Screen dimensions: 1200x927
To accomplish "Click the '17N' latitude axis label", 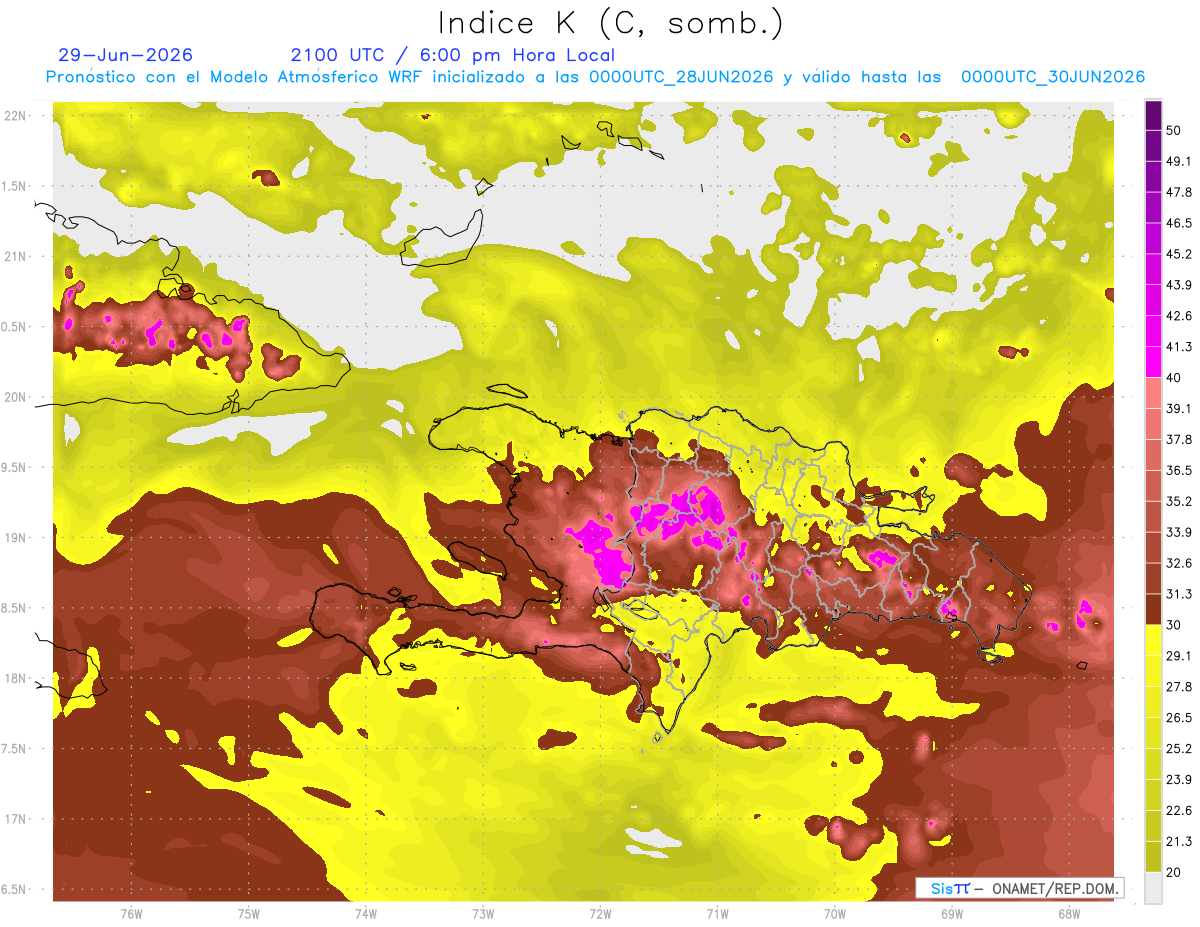I will coord(14,819).
